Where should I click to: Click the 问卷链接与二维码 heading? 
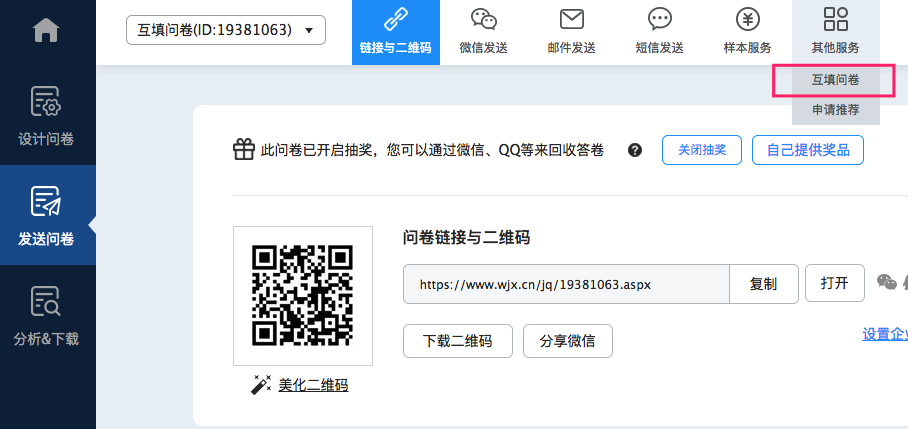tap(467, 237)
